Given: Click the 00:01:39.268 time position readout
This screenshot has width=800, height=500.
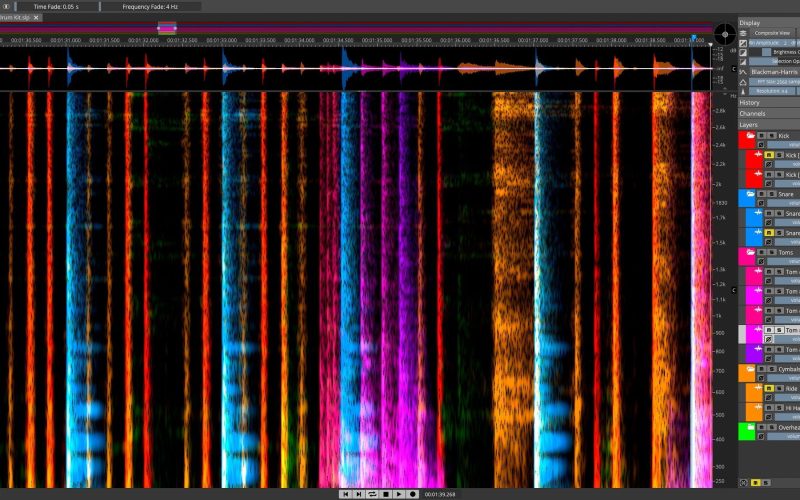Looking at the screenshot, I should (439, 494).
